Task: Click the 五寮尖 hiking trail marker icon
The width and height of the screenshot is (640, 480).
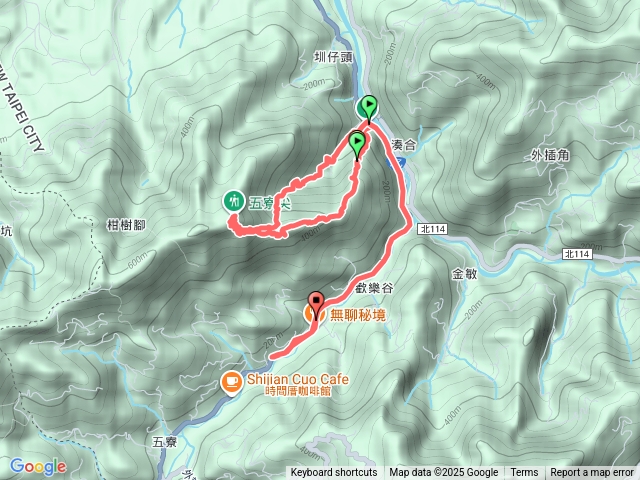Action: [234, 201]
